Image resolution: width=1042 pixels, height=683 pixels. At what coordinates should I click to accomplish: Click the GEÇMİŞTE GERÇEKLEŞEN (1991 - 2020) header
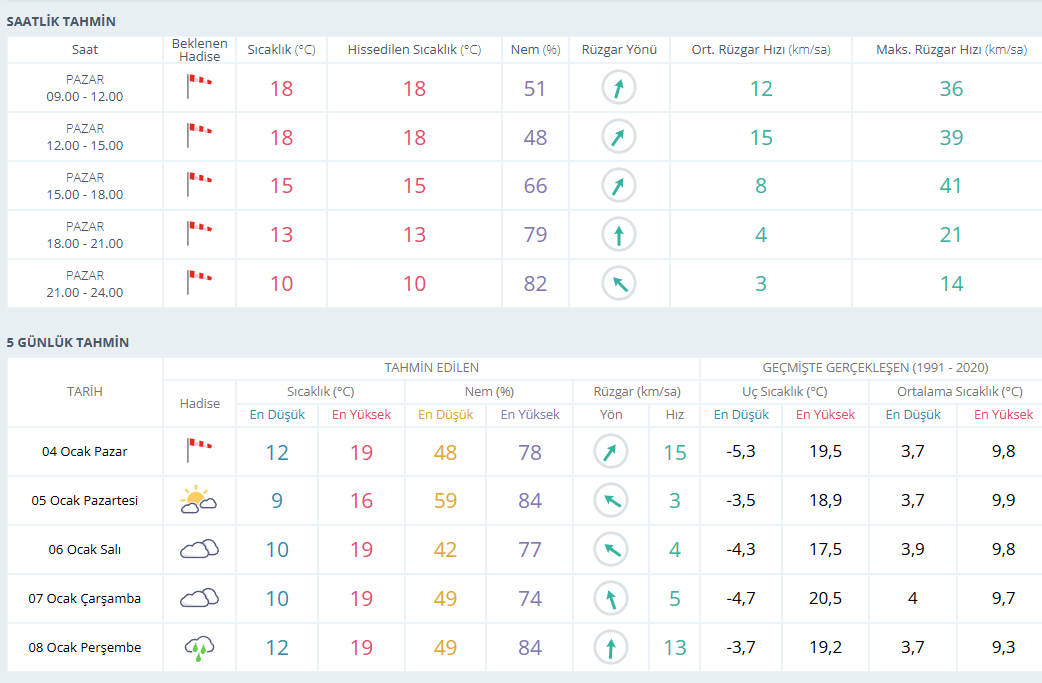click(x=875, y=367)
